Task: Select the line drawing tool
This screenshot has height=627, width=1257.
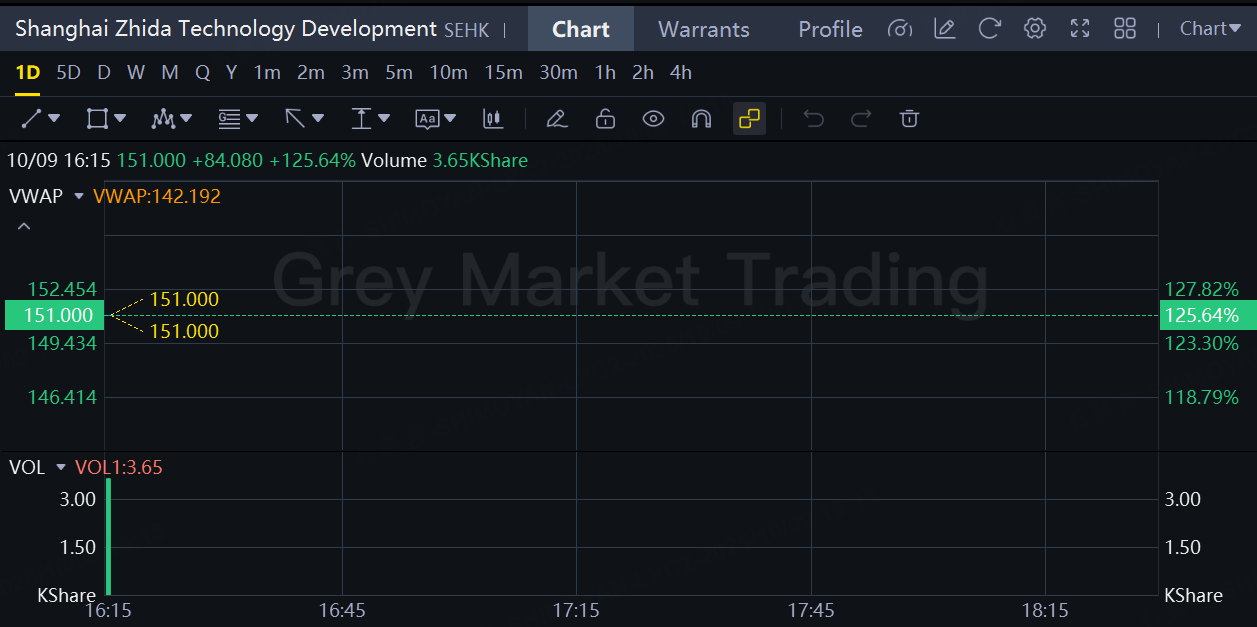Action: (32, 119)
